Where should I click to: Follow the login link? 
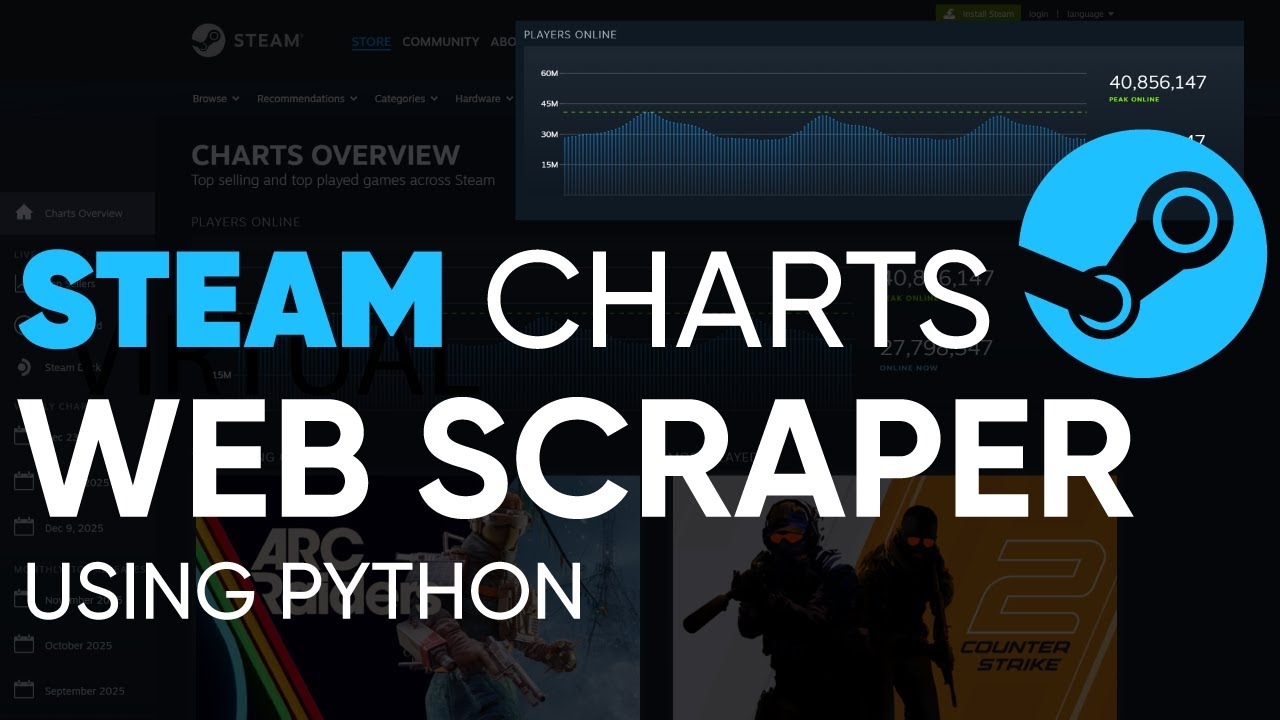tap(1038, 14)
